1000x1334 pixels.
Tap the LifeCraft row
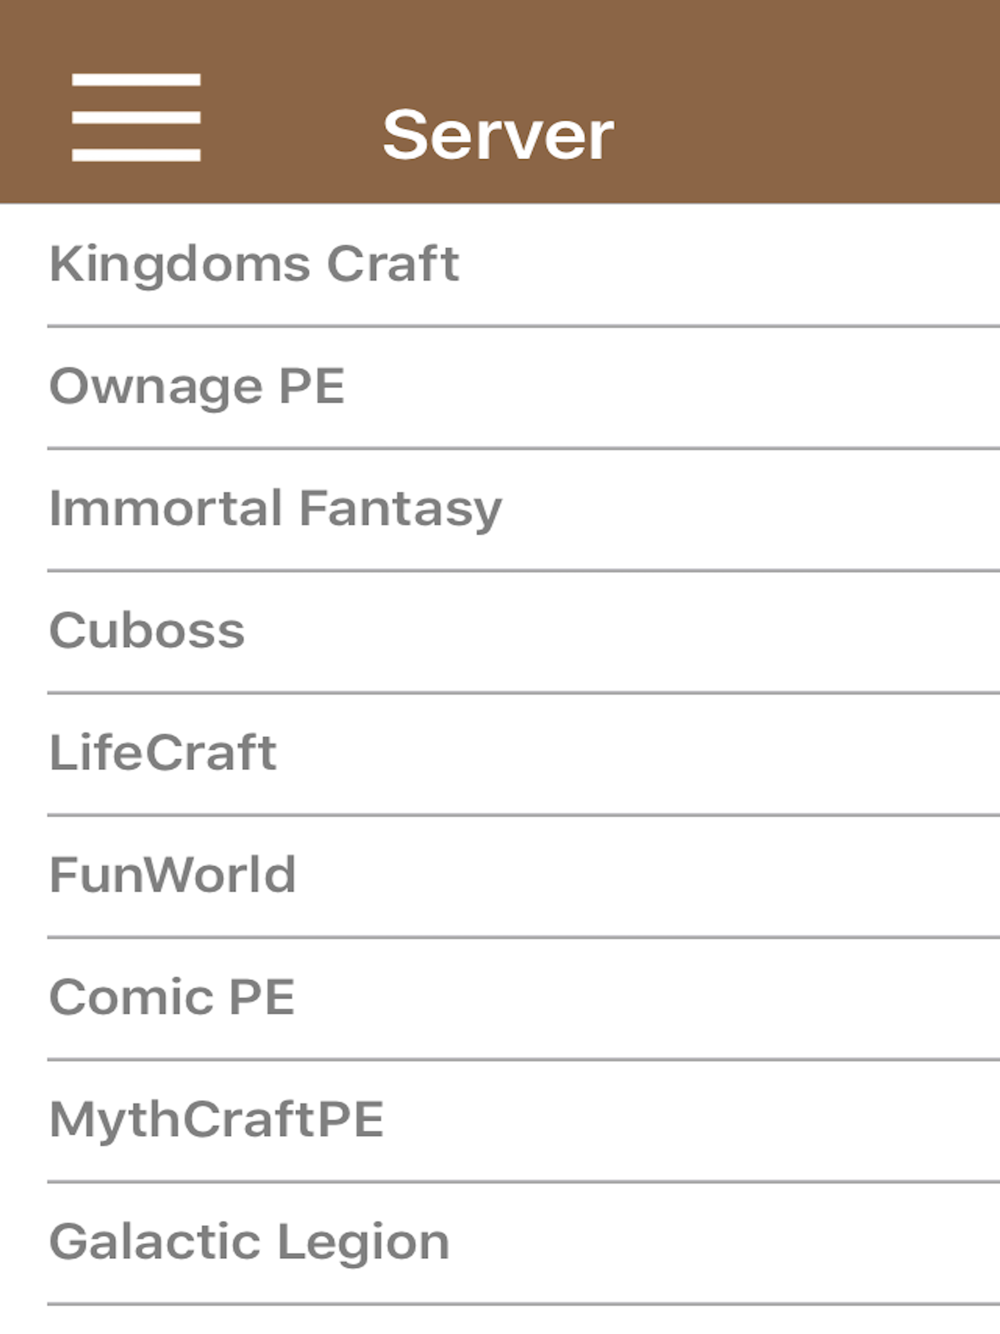500,753
